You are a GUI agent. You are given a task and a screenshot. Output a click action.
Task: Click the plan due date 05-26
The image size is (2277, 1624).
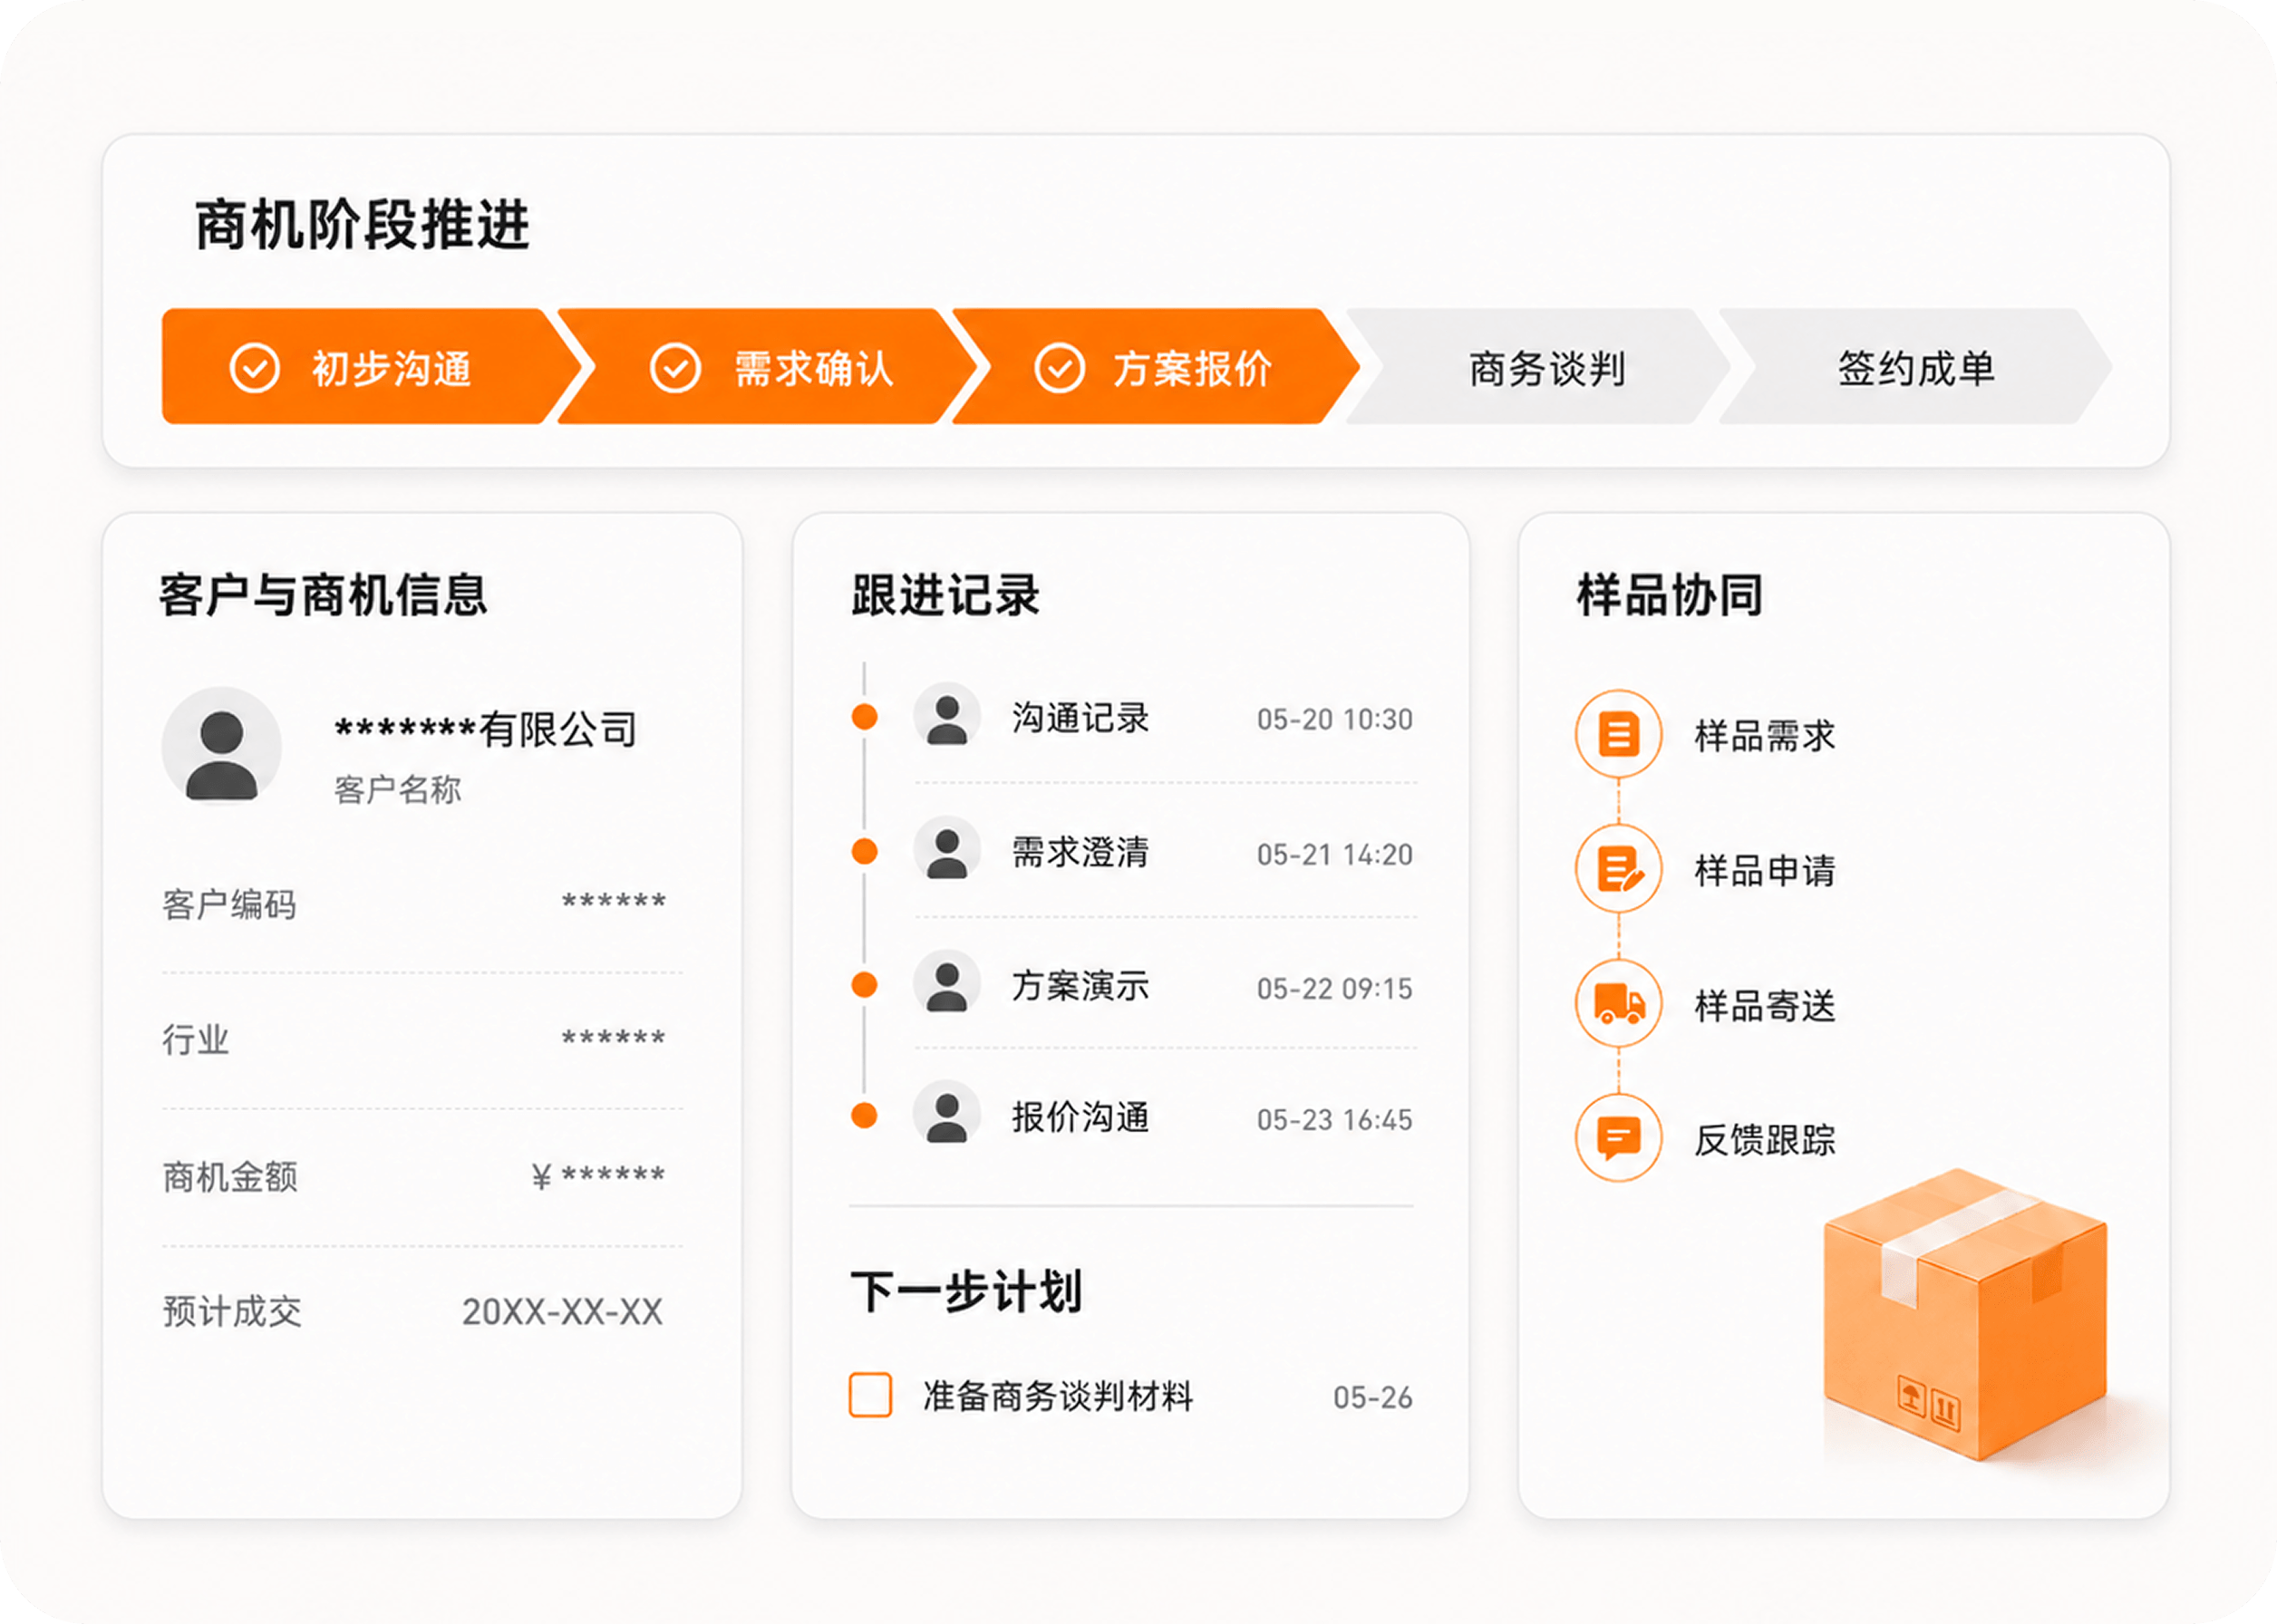pos(1373,1397)
